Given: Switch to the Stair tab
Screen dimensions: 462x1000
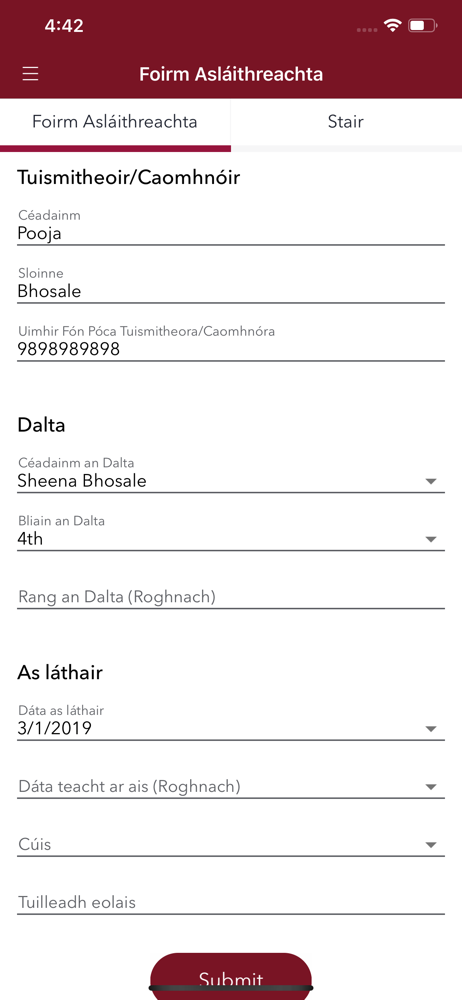Looking at the screenshot, I should point(346,122).
